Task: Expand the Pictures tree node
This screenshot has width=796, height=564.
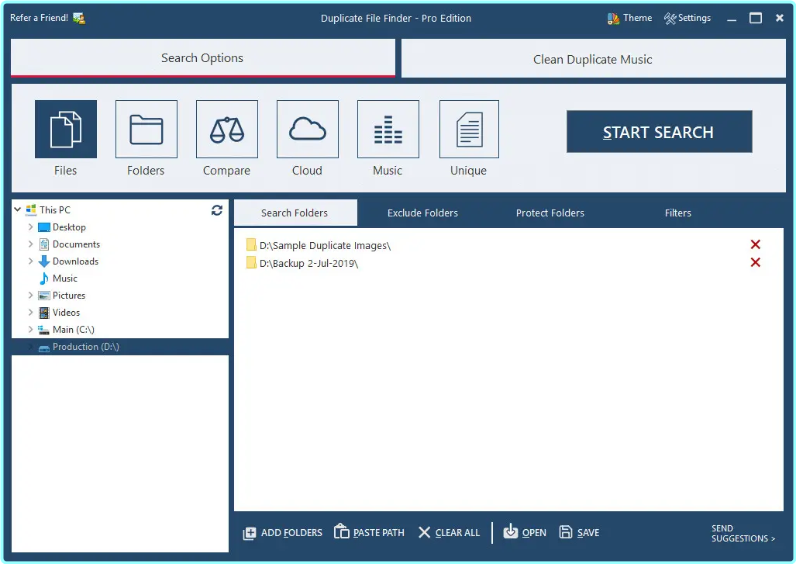Action: (x=30, y=295)
